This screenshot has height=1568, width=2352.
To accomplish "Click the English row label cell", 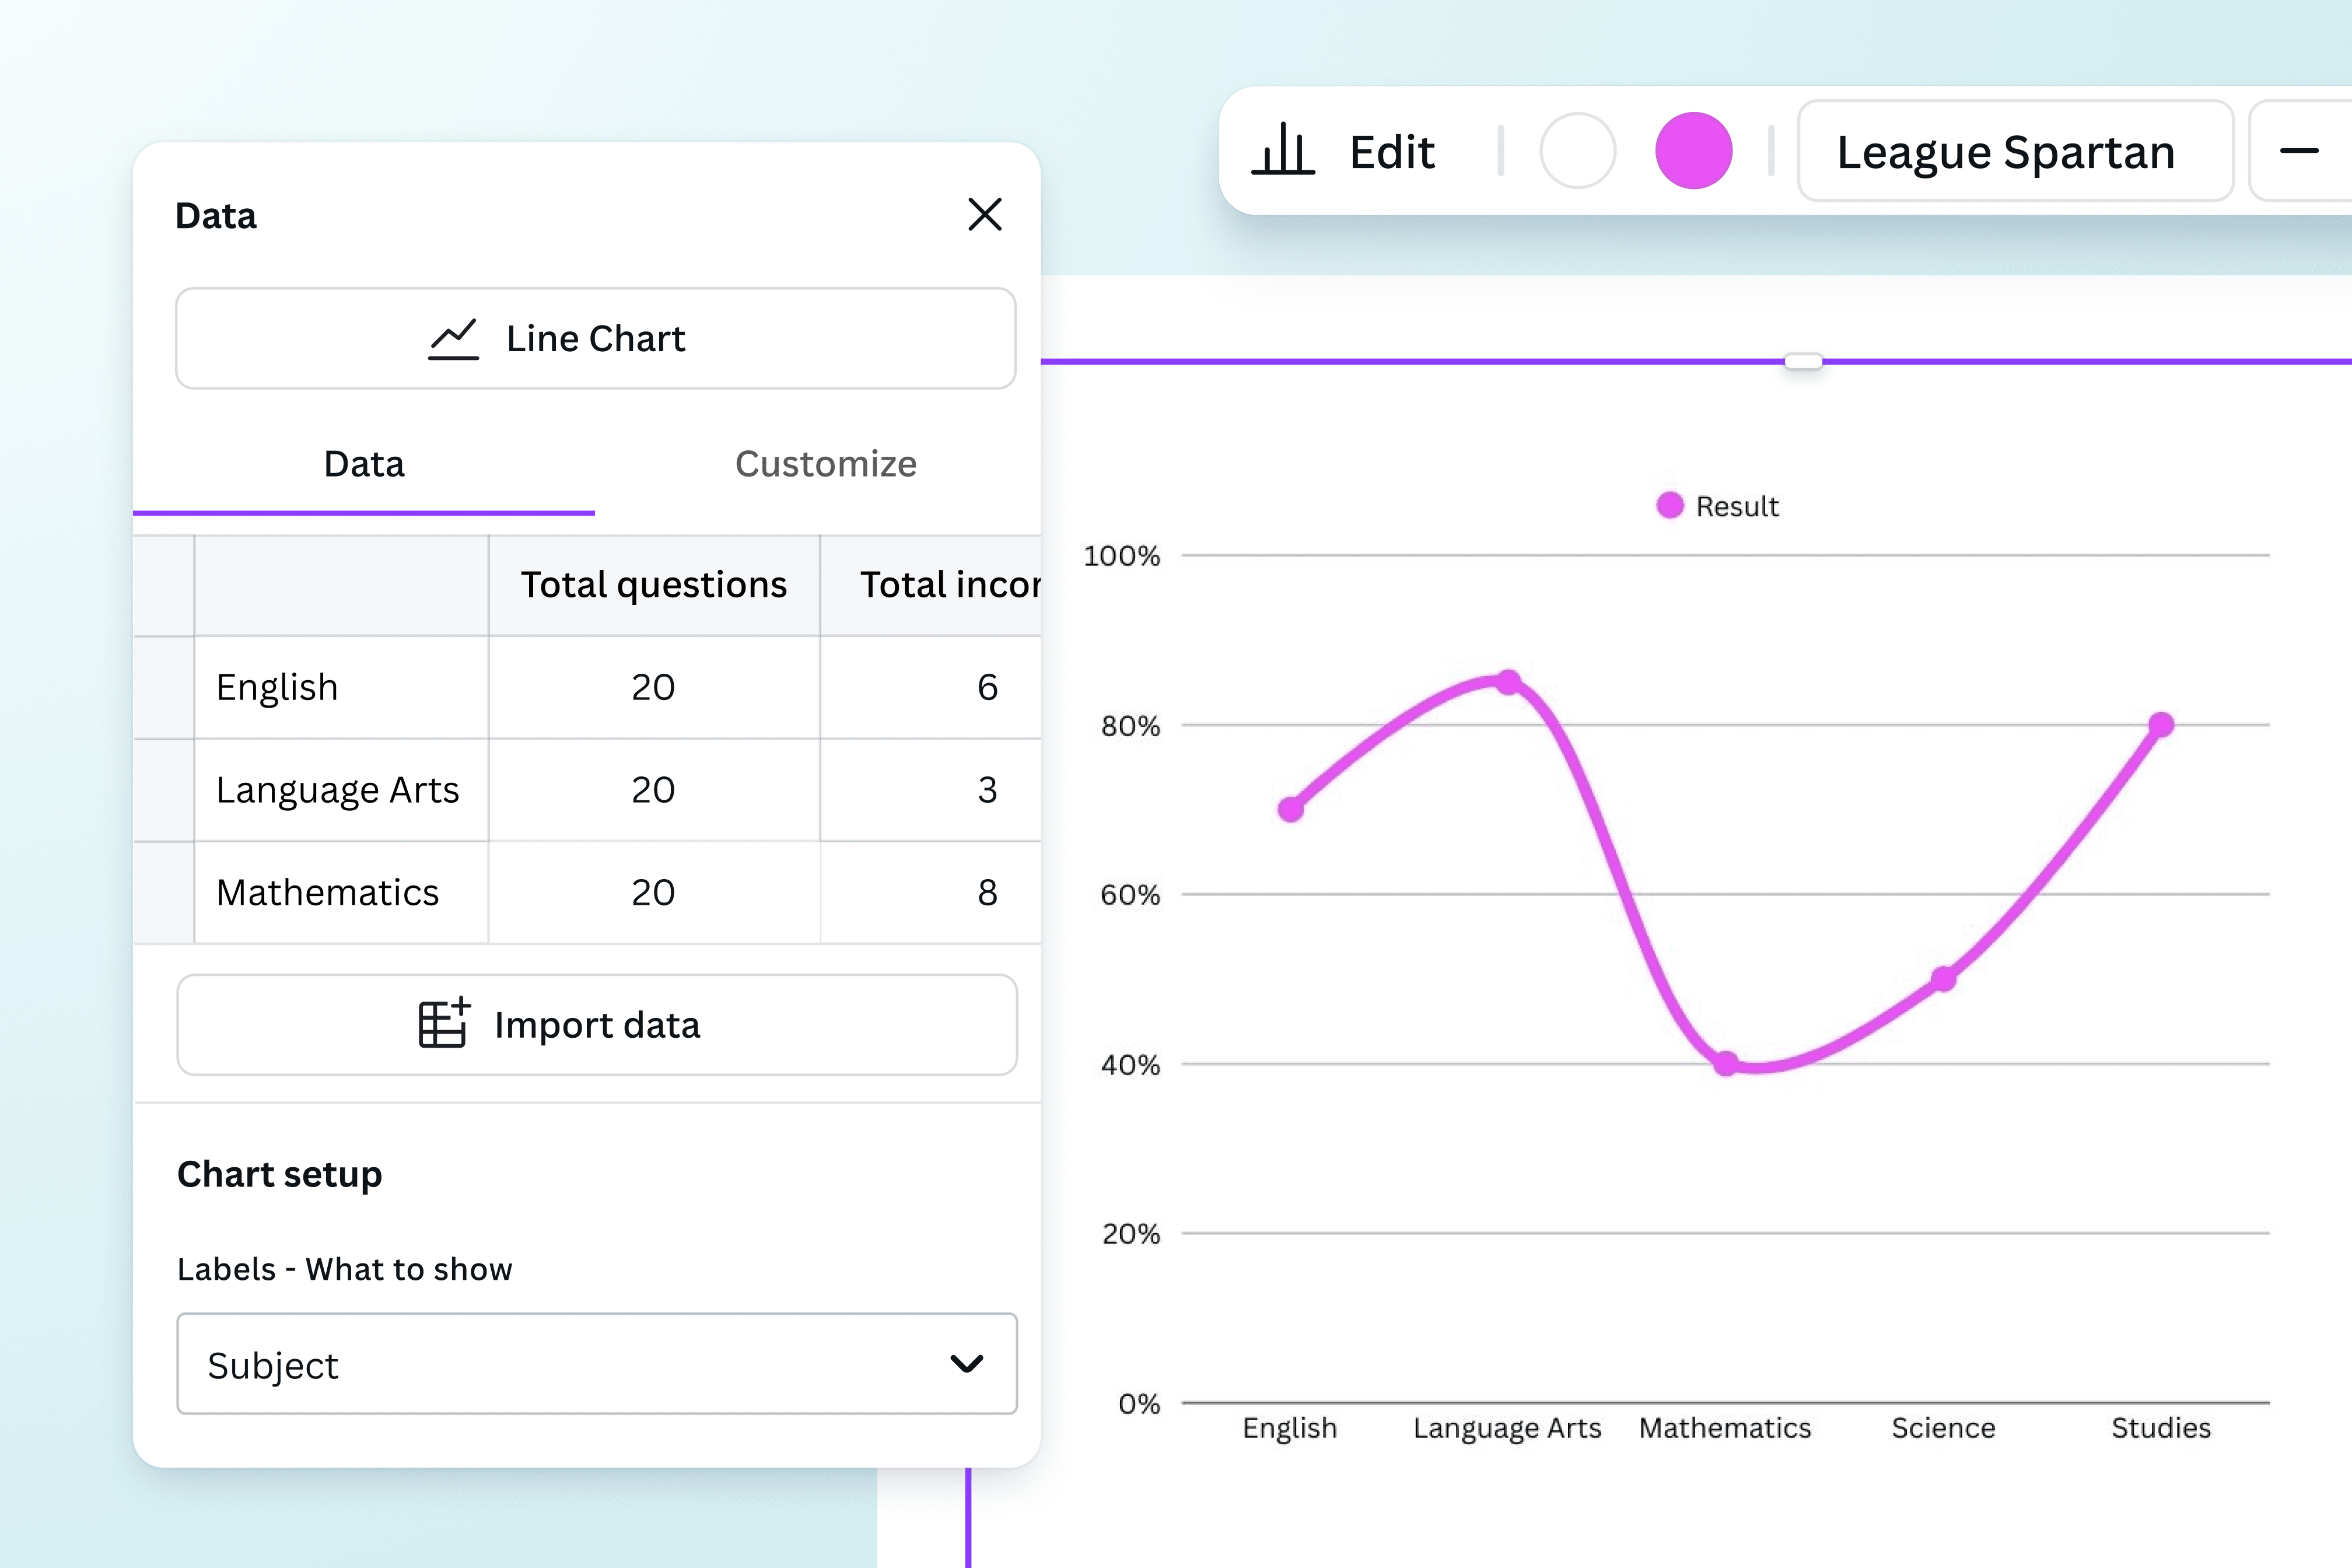I will (340, 687).
